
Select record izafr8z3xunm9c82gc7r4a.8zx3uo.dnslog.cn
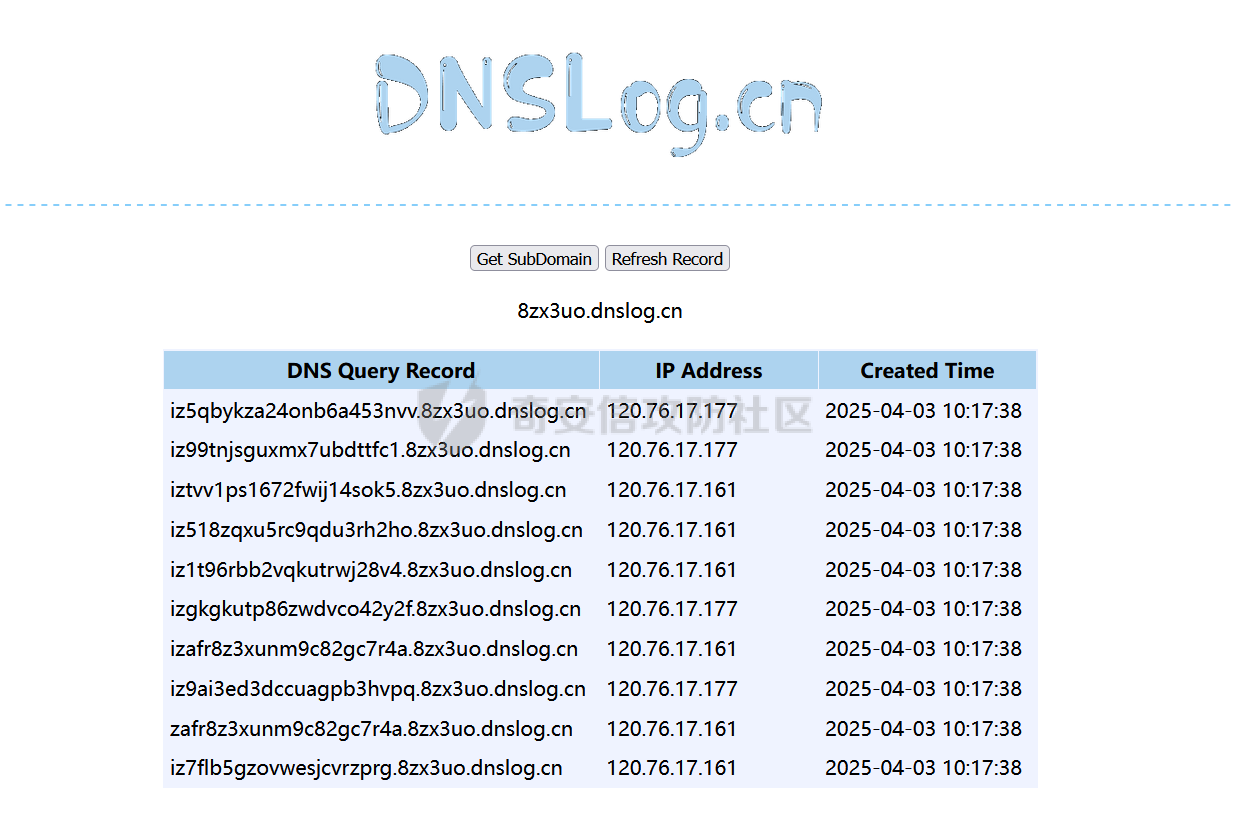coord(374,649)
